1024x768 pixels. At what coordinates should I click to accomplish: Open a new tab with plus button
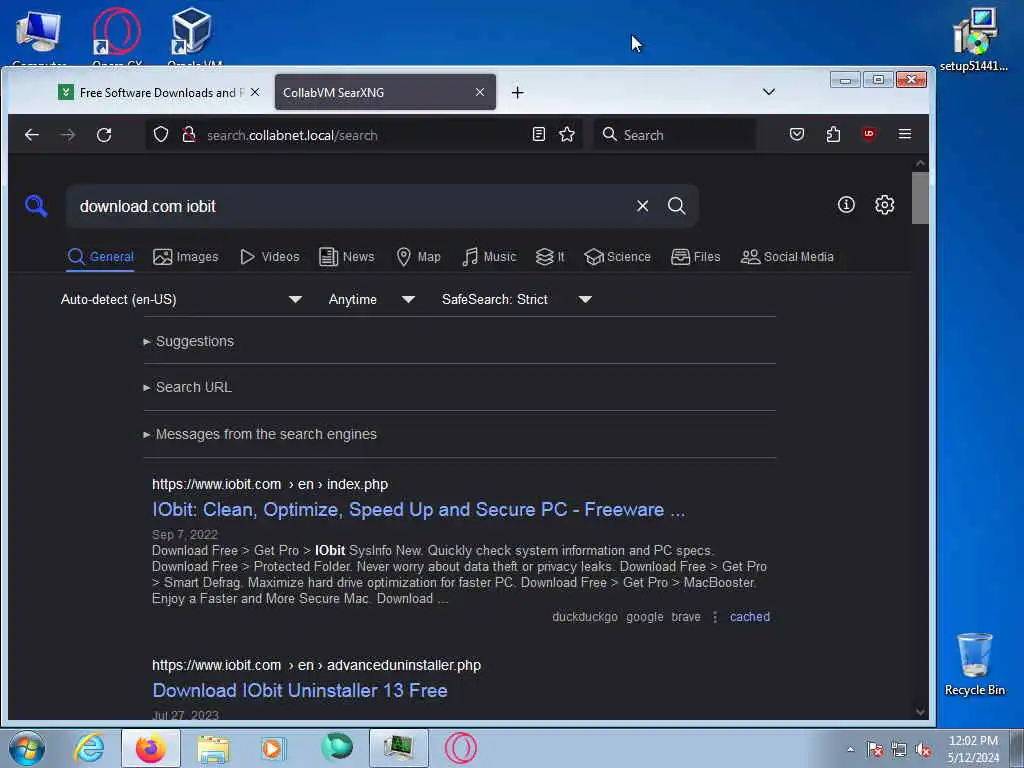tap(518, 93)
